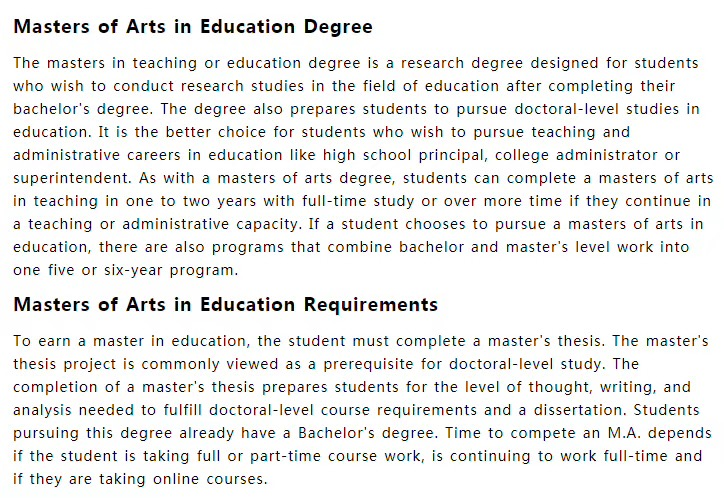Click the "Masters of Arts in Education Degree" heading

(x=193, y=27)
